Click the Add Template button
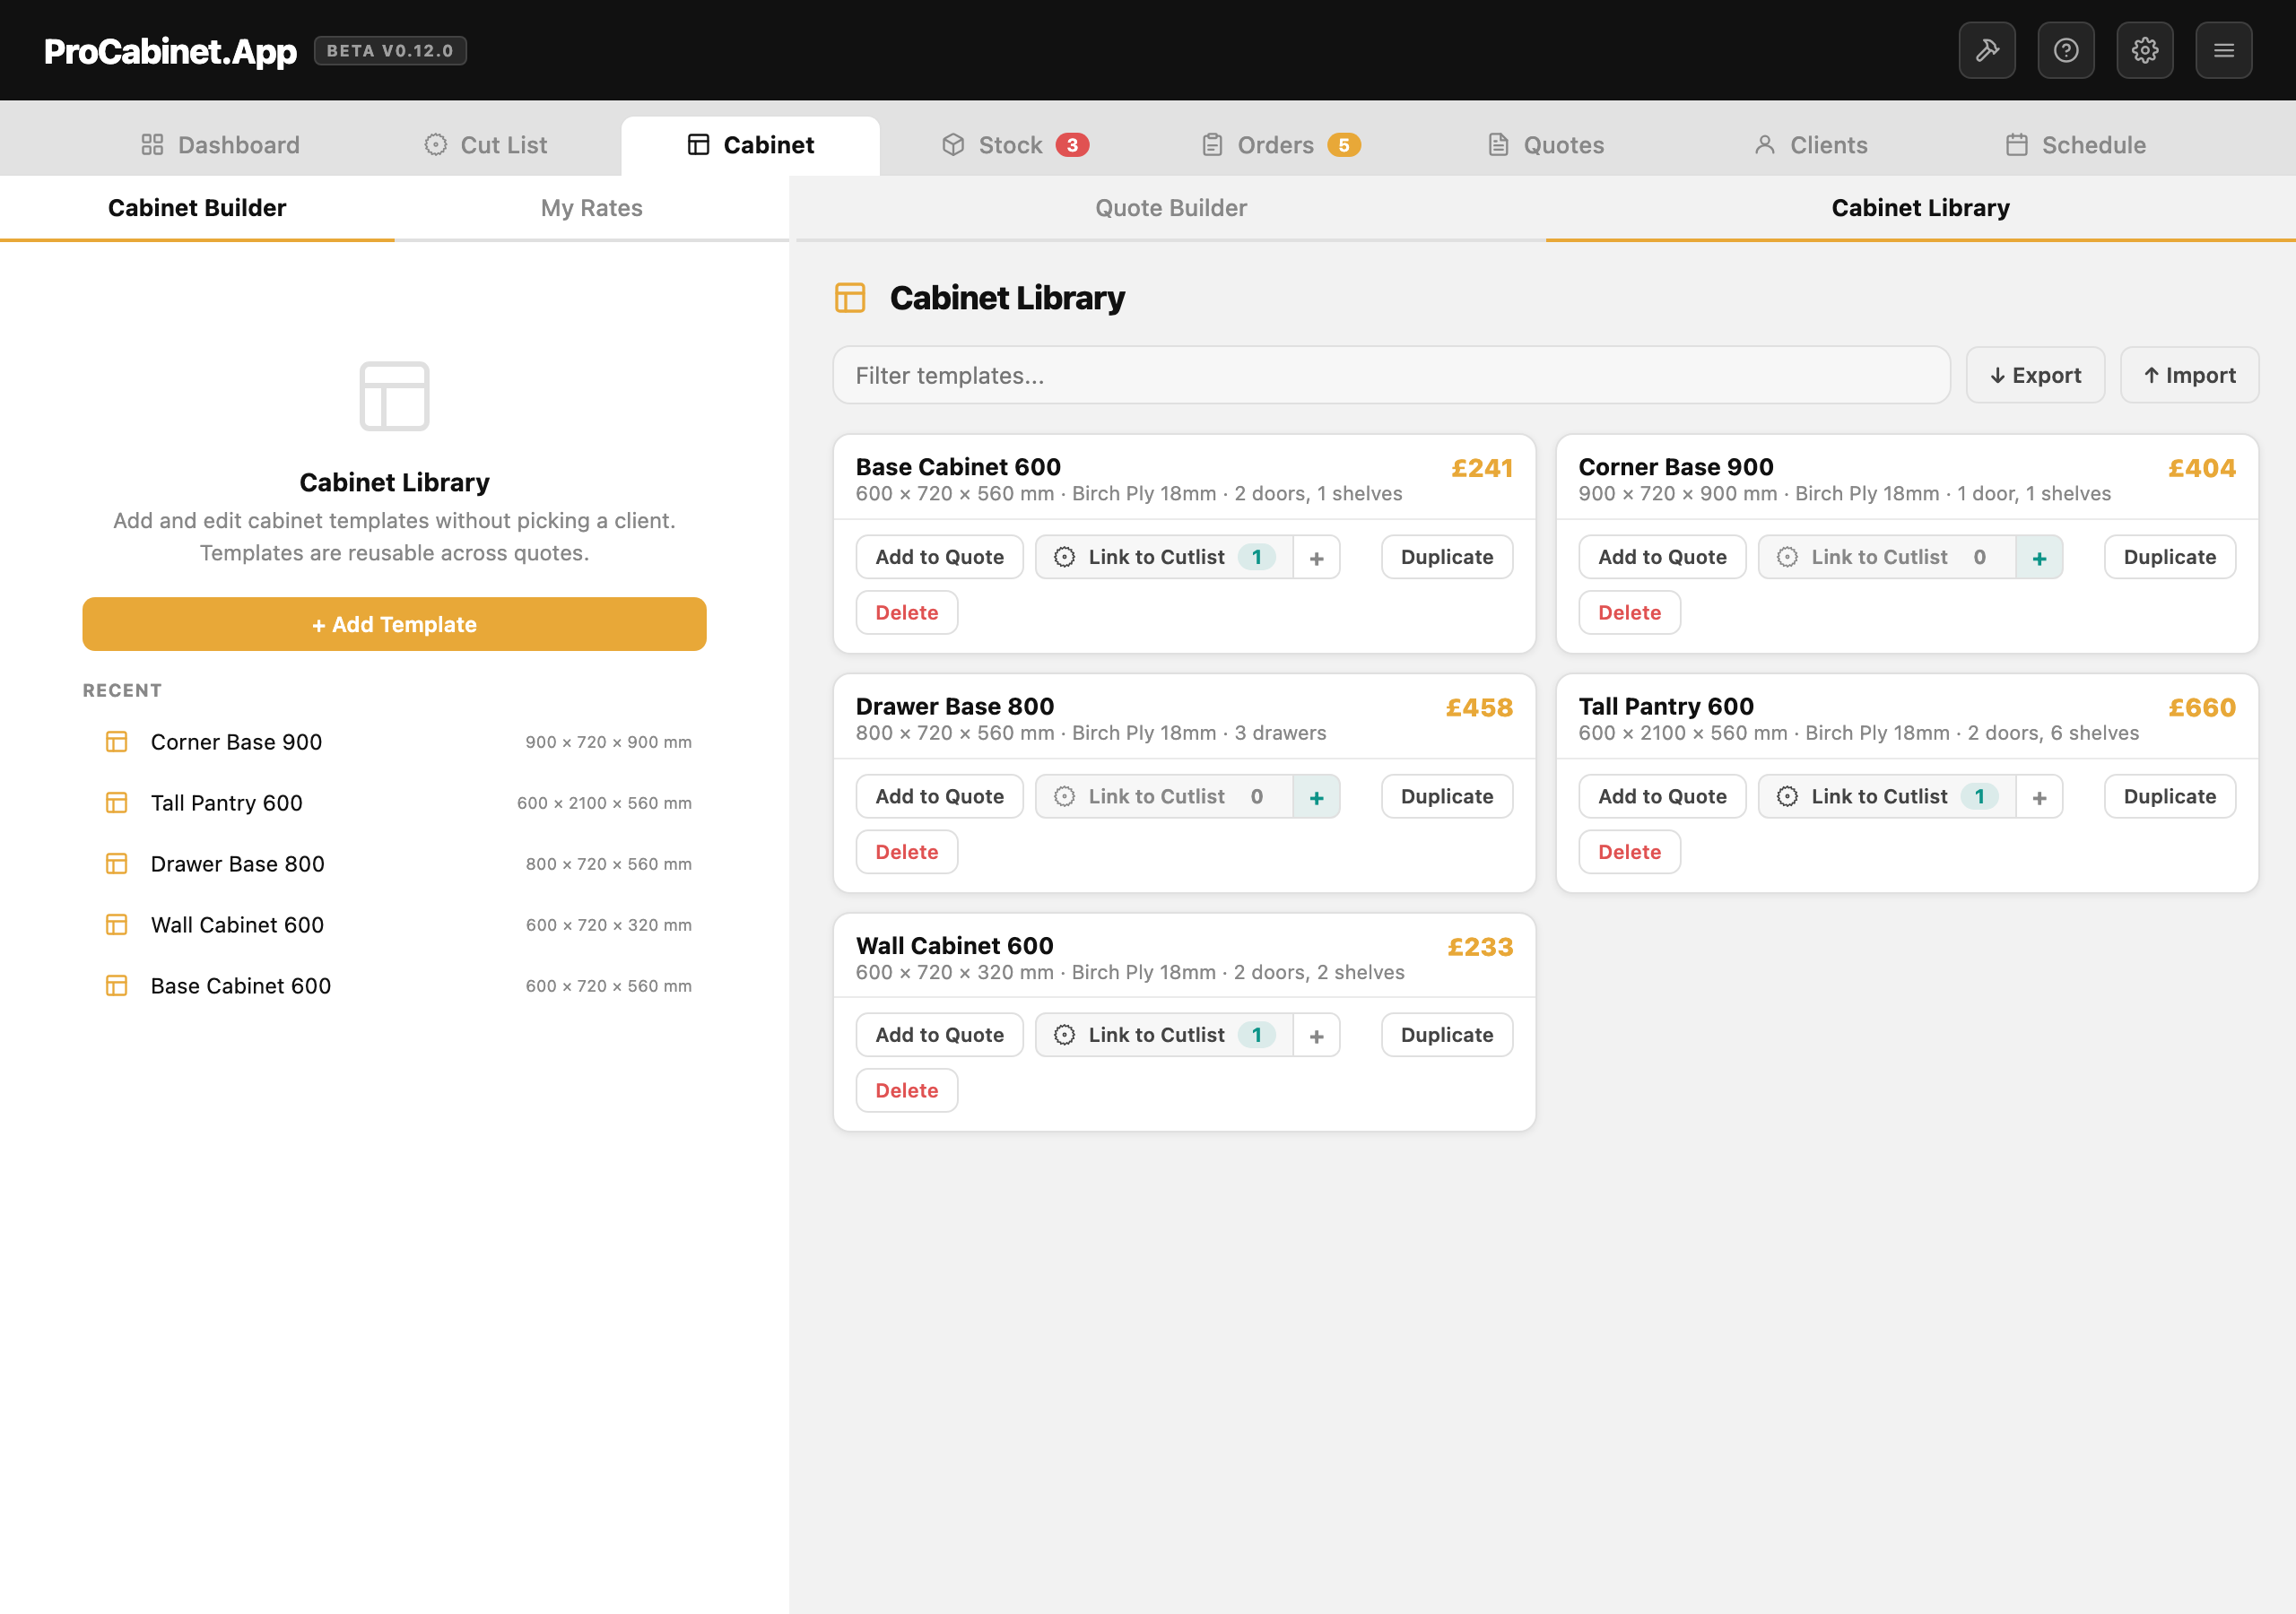 tap(394, 624)
